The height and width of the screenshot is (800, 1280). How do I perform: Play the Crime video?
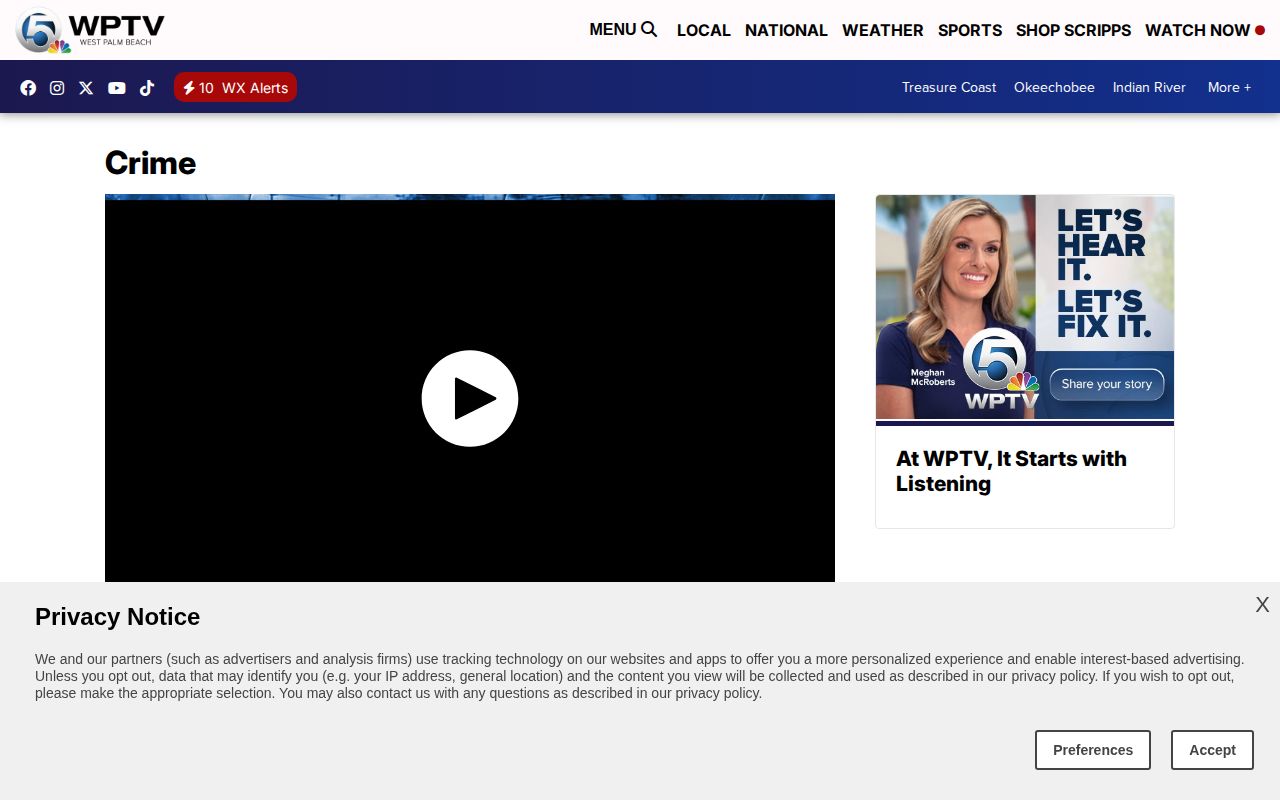pos(470,398)
